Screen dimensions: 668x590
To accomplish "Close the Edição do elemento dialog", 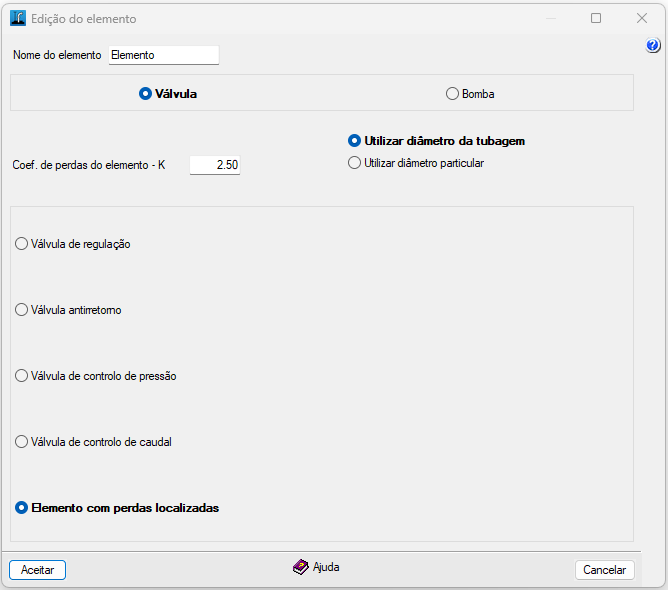I will click(x=642, y=18).
